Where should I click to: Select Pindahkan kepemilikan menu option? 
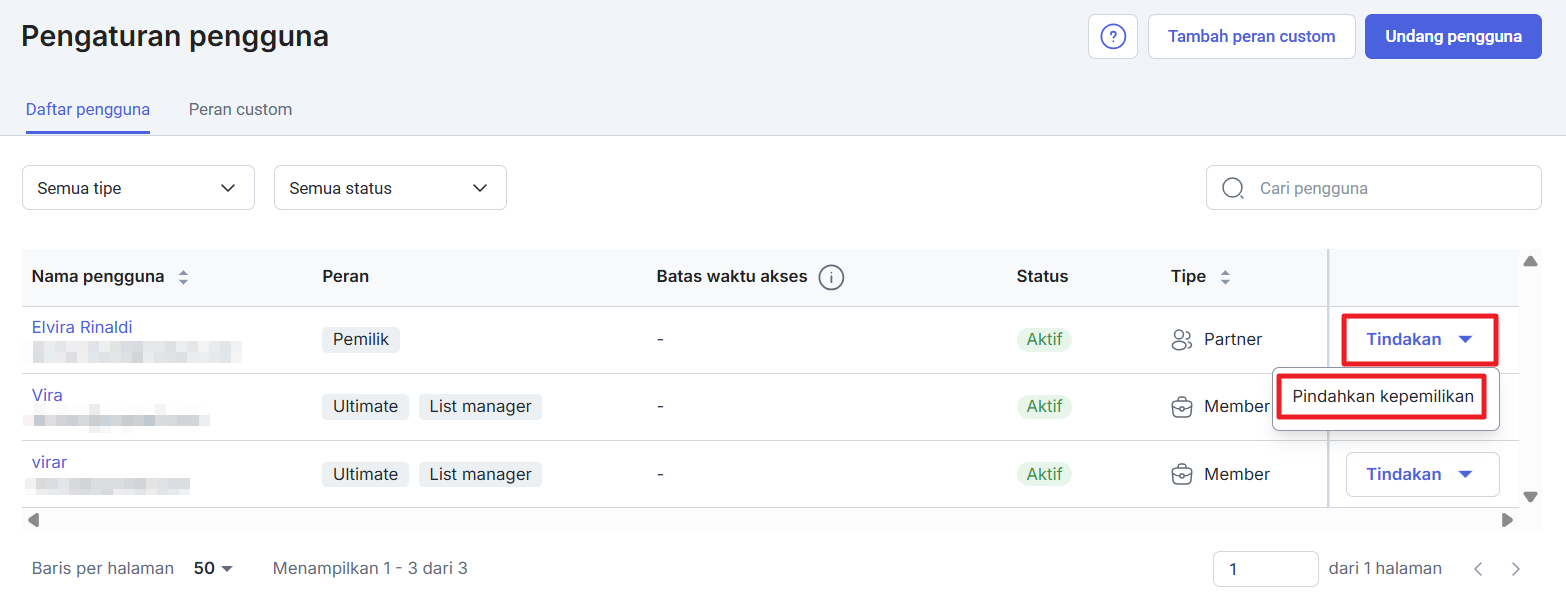1382,397
